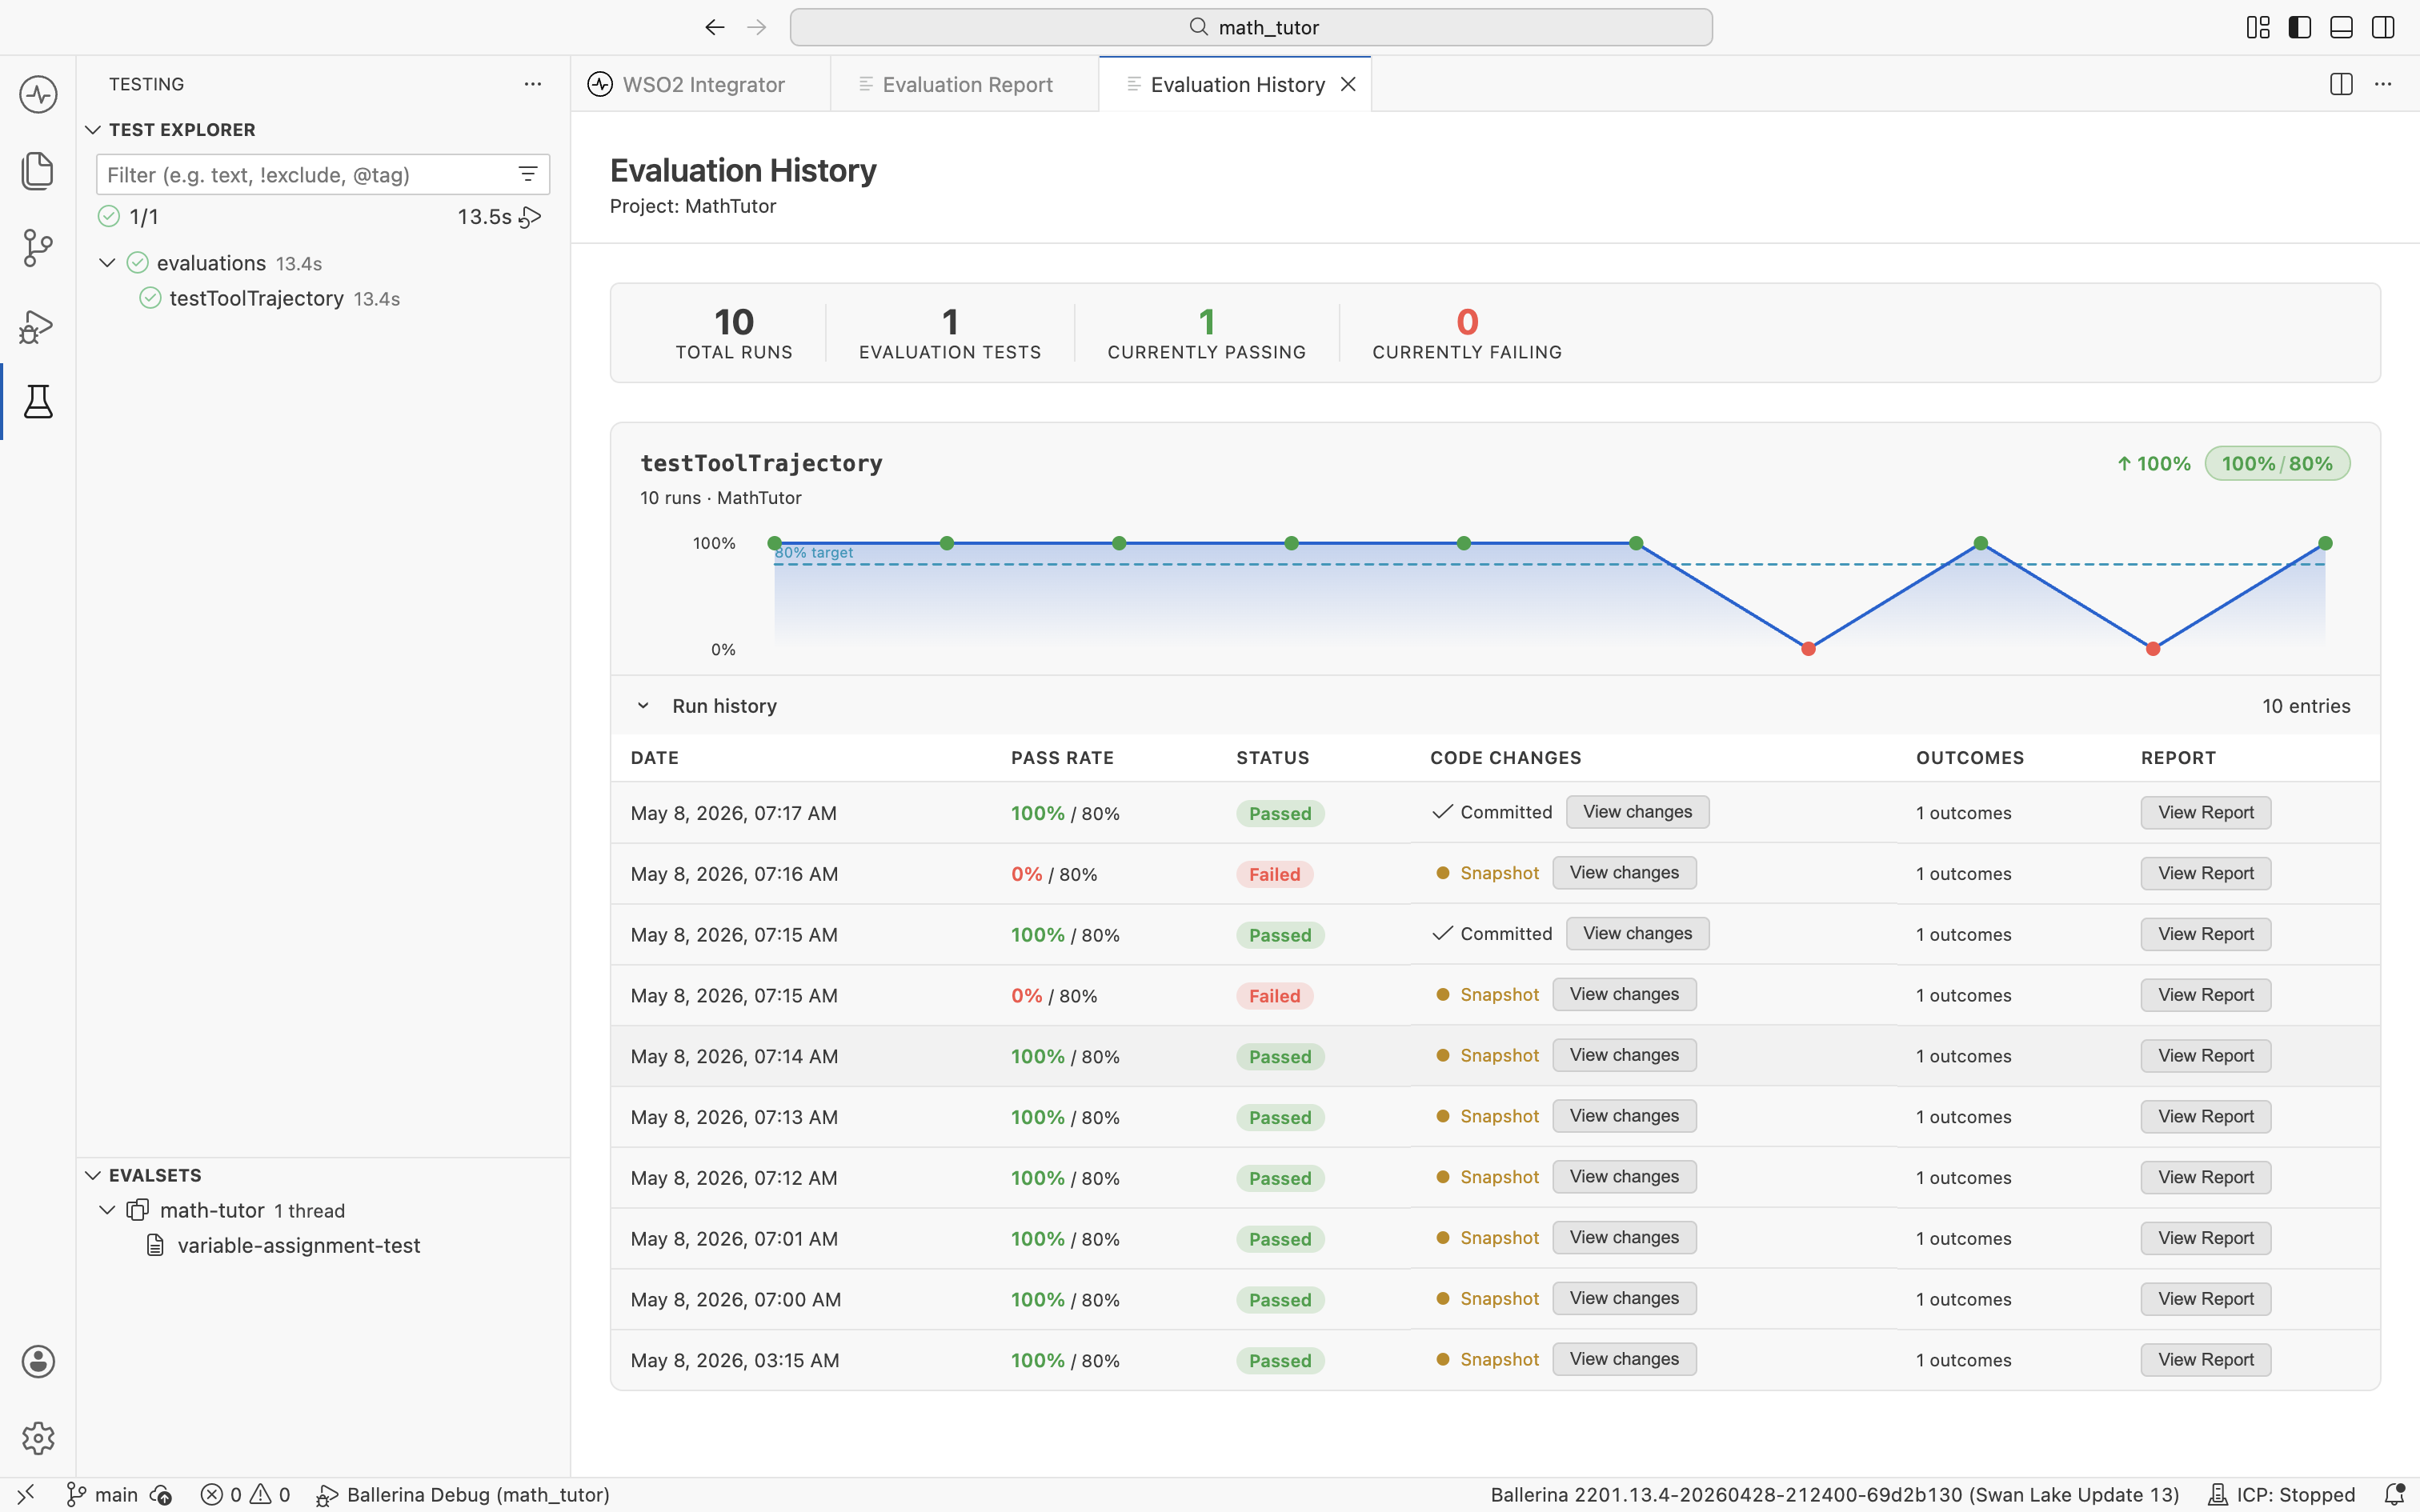Open the editor more actions menu

tap(2383, 84)
